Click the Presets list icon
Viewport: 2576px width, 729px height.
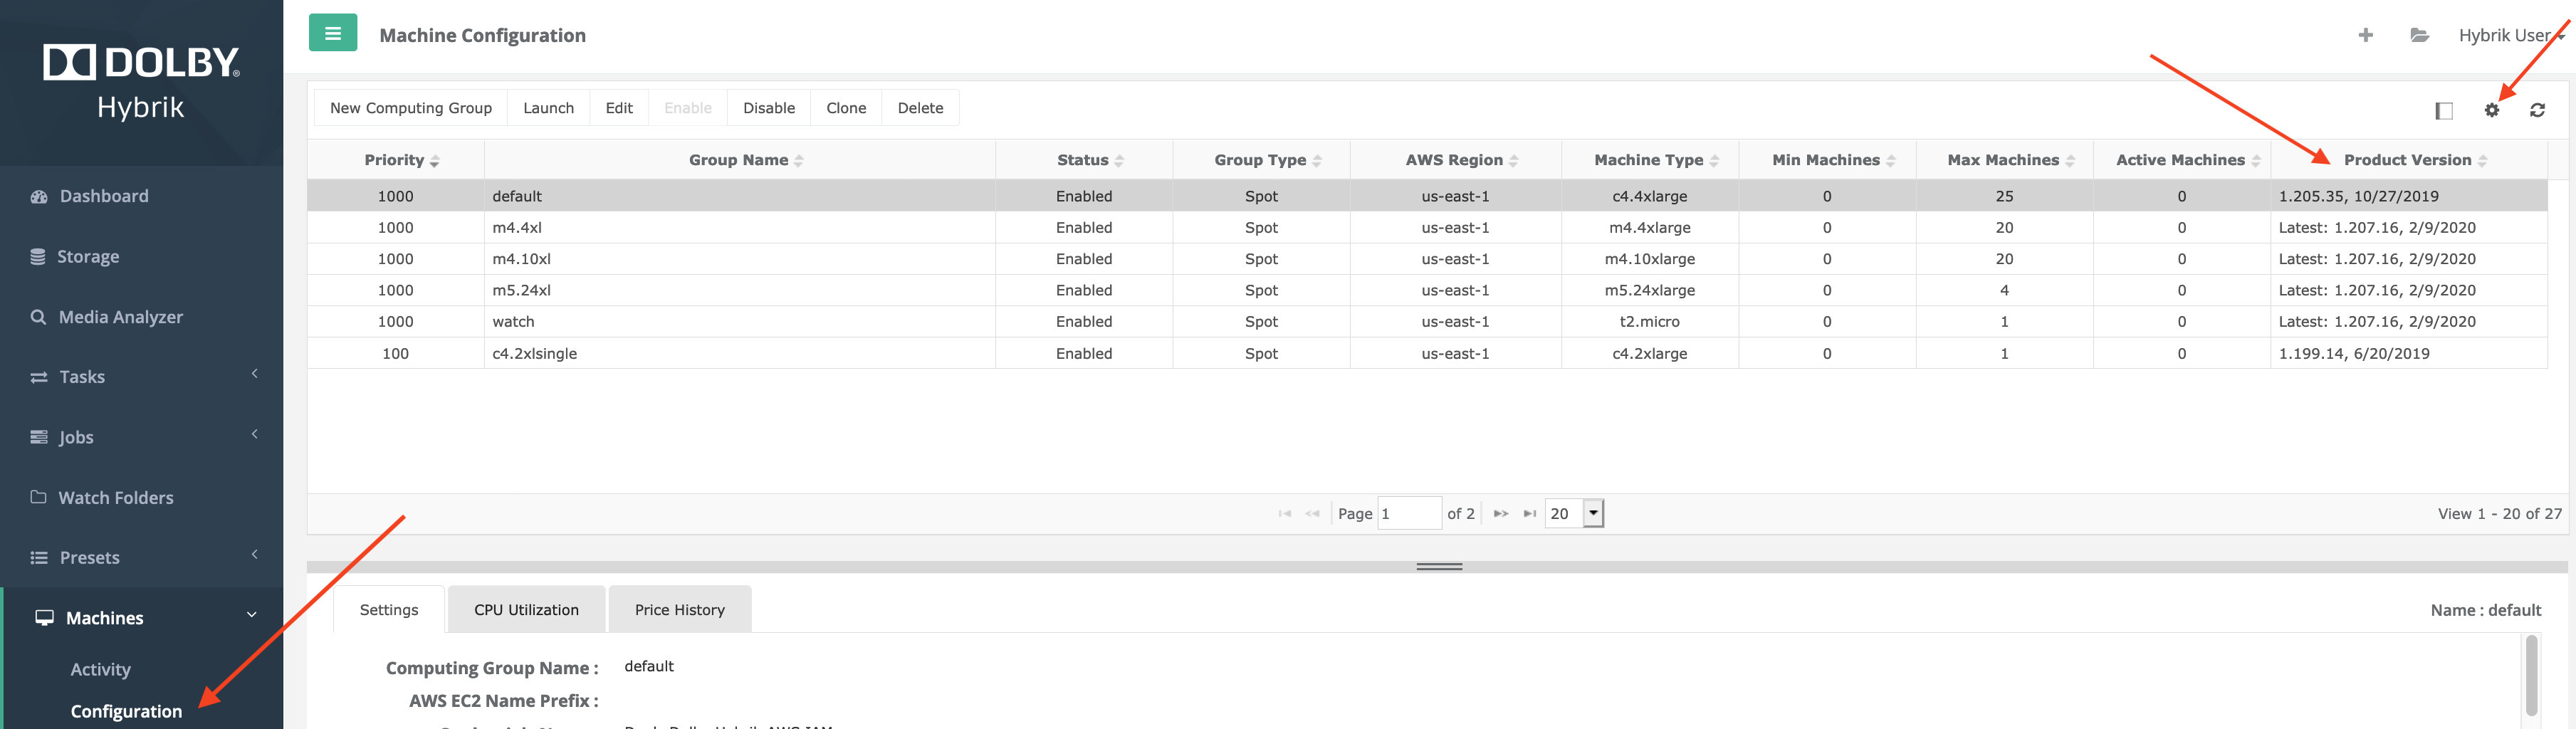click(39, 558)
